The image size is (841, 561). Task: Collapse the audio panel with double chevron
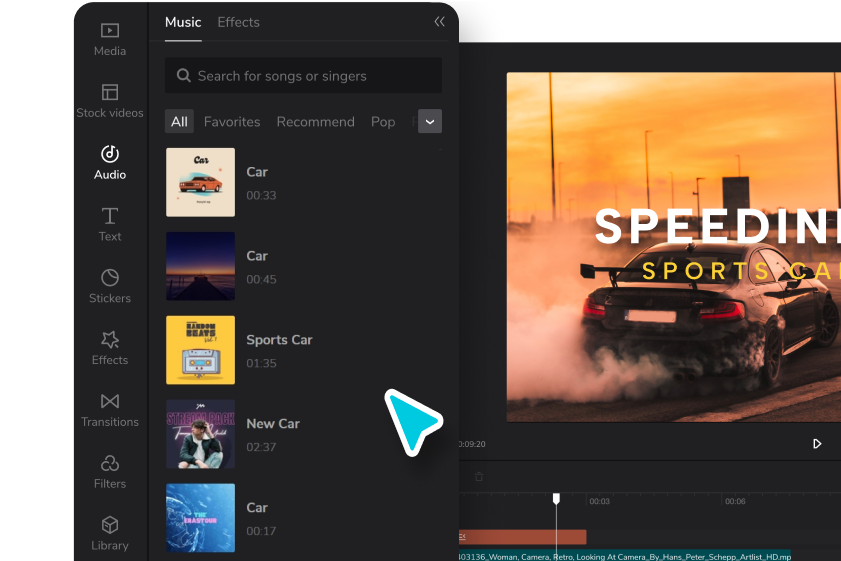coord(439,21)
